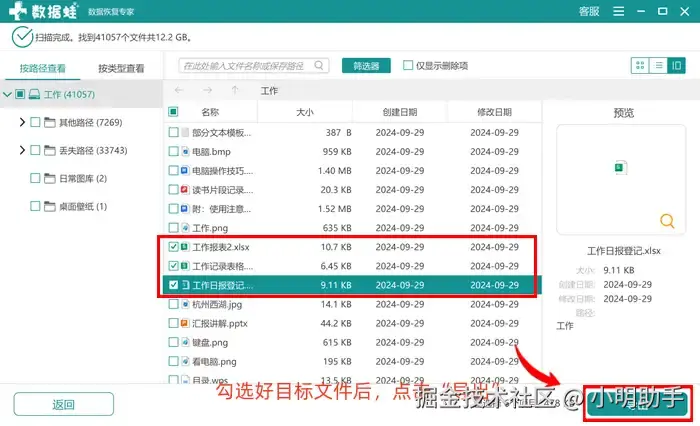The image size is (700, 426).
Task: Click the 电脑.bmp image file icon
Action: [x=185, y=151]
